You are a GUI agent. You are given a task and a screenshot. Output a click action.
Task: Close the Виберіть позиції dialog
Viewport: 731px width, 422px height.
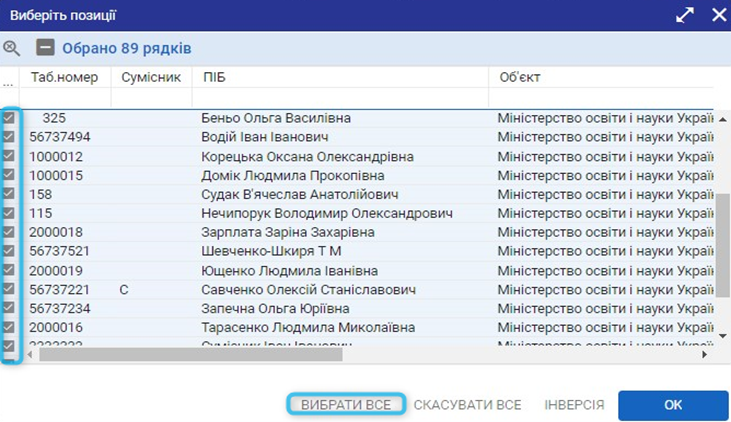click(x=717, y=15)
